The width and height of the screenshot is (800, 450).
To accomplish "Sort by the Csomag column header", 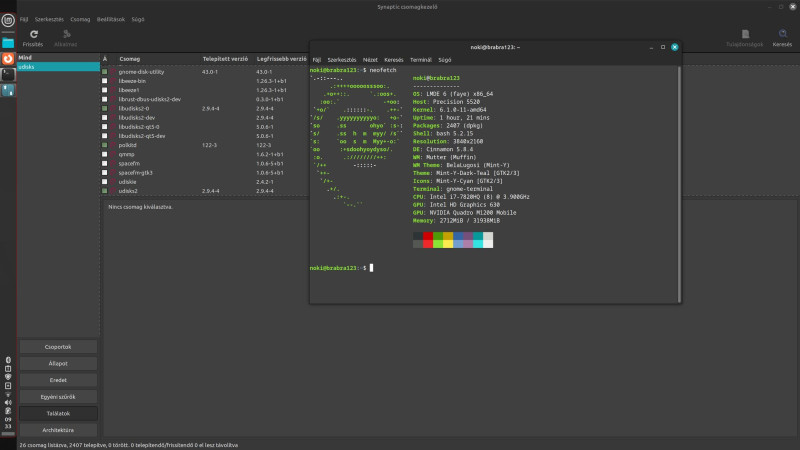I will [129, 59].
